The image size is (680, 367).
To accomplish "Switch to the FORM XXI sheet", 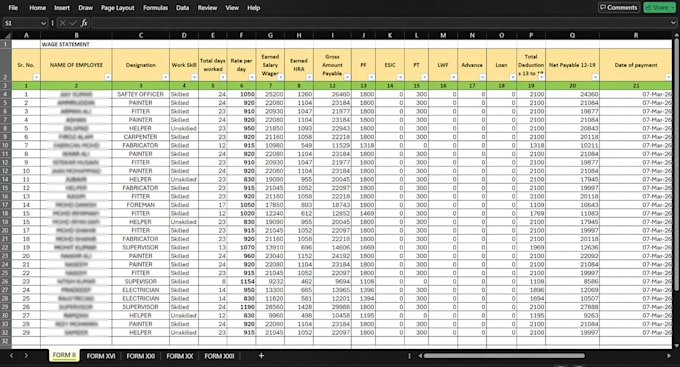I will [141, 356].
